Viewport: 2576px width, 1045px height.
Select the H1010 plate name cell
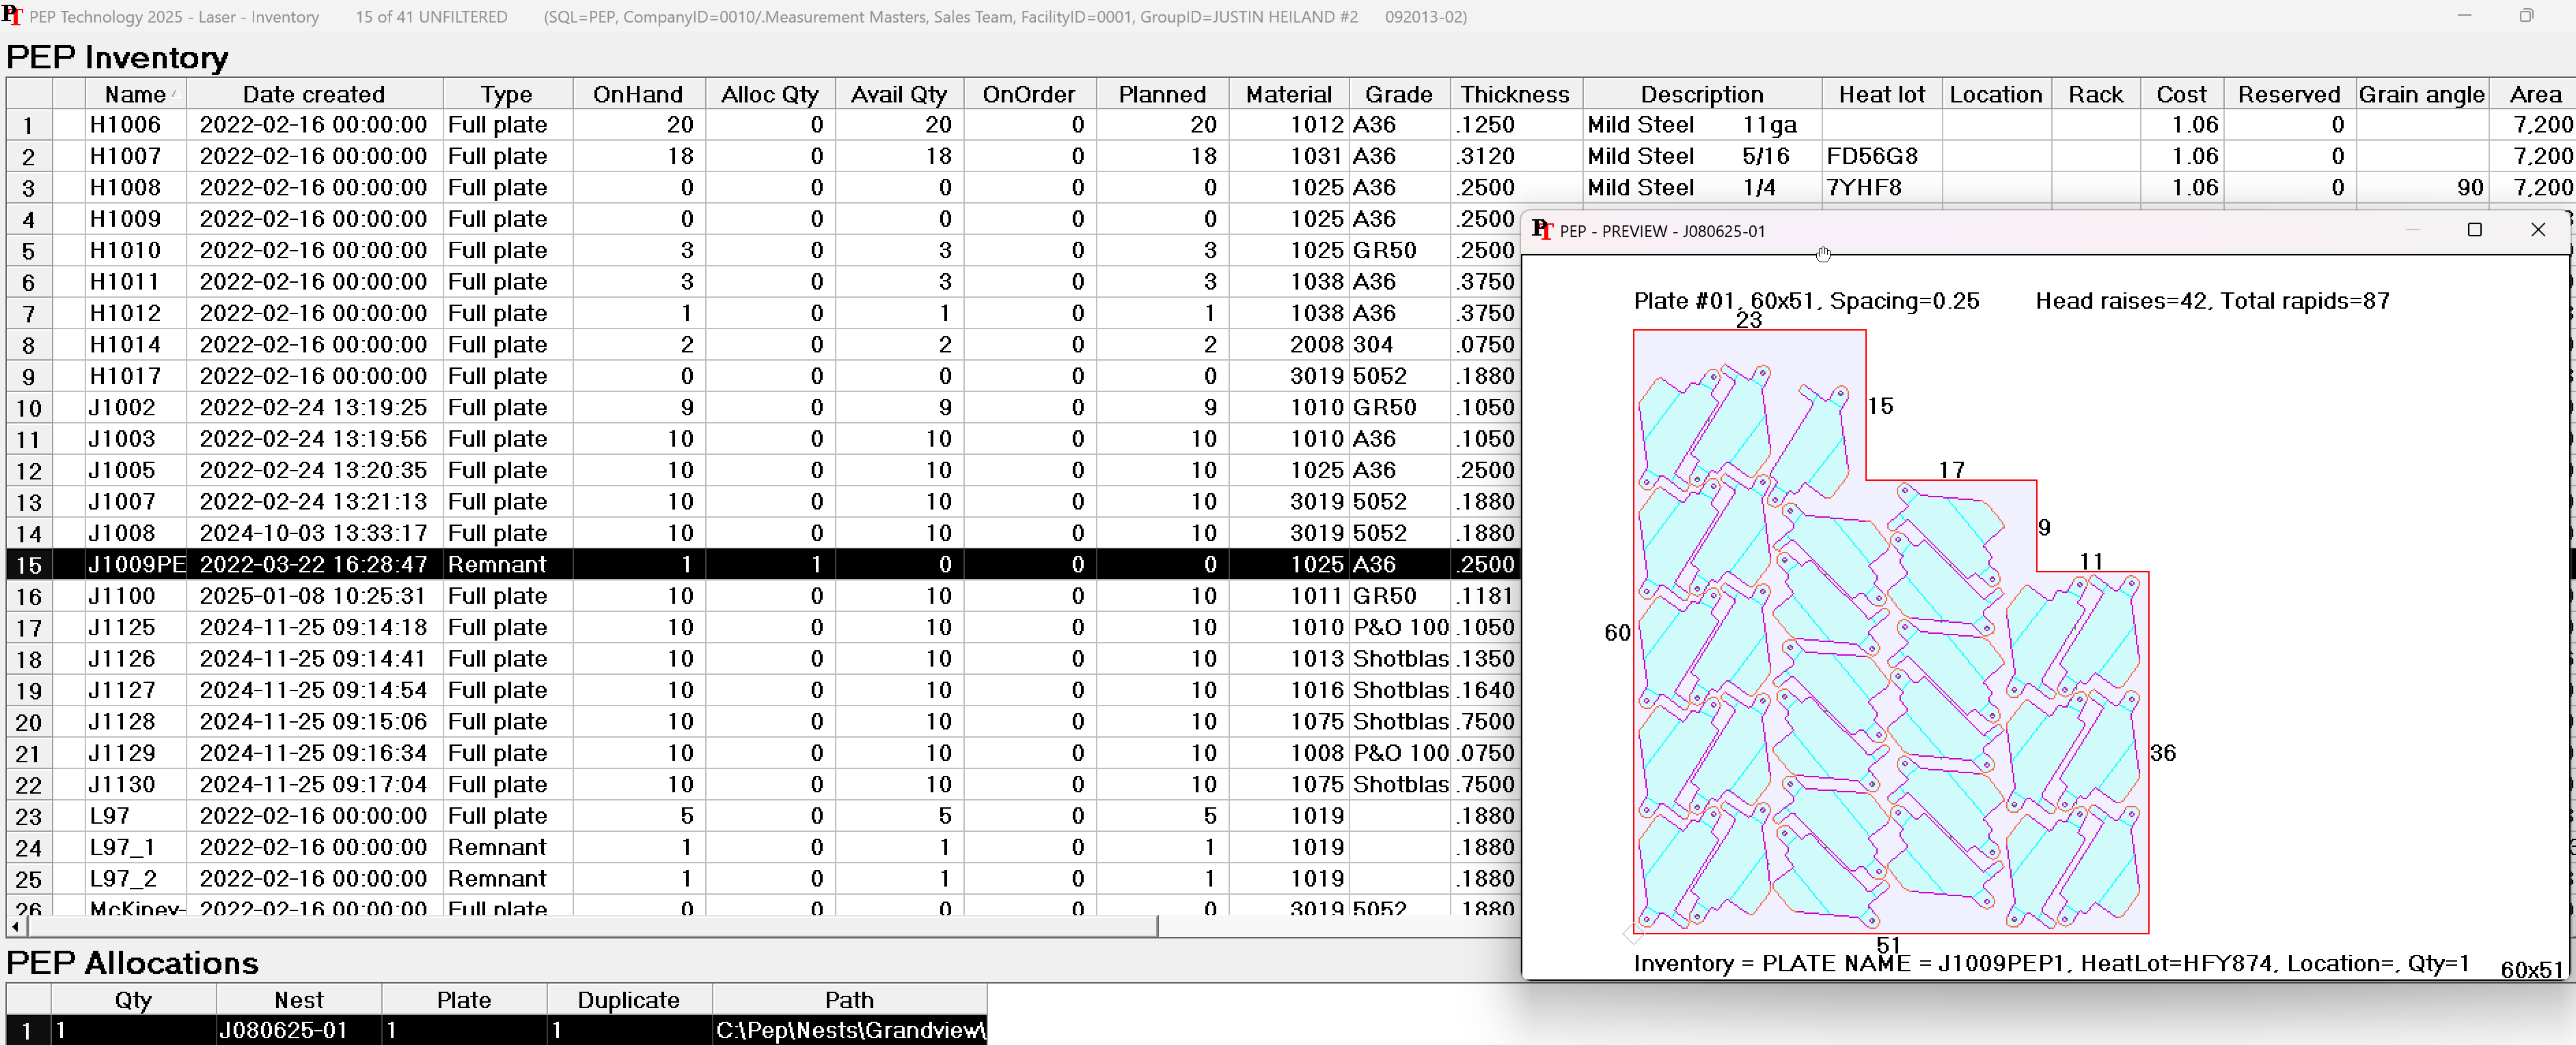tap(135, 250)
